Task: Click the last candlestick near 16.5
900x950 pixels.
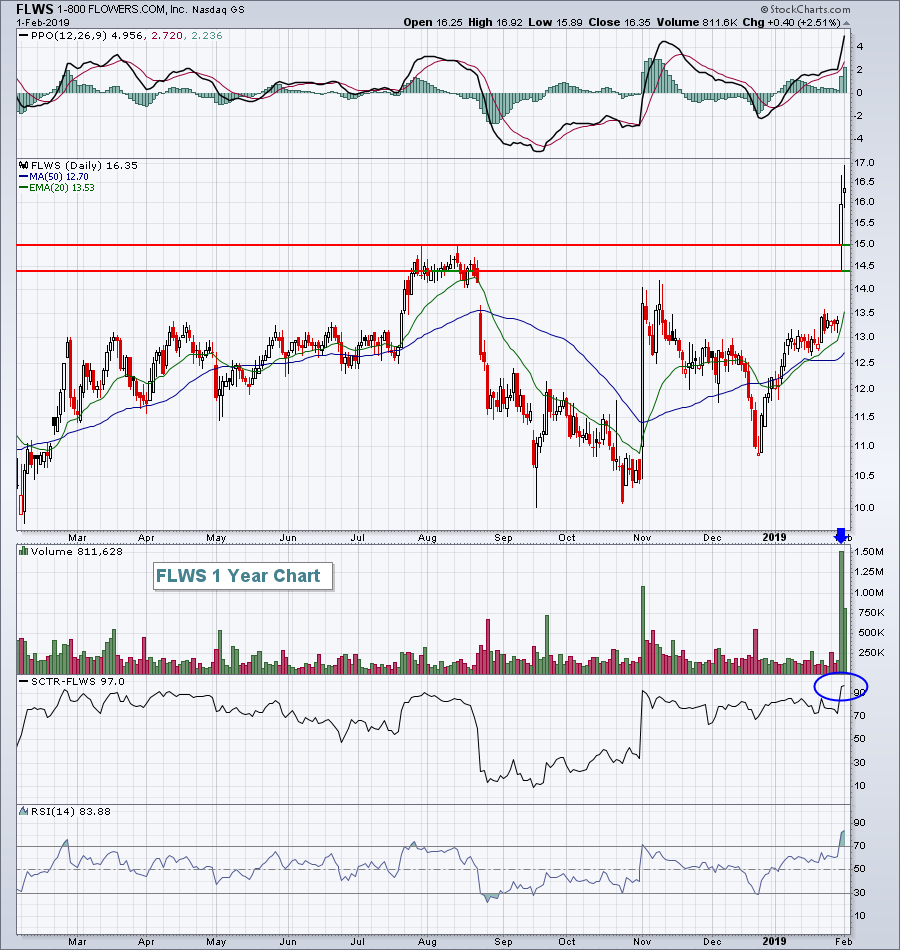Action: [x=844, y=191]
